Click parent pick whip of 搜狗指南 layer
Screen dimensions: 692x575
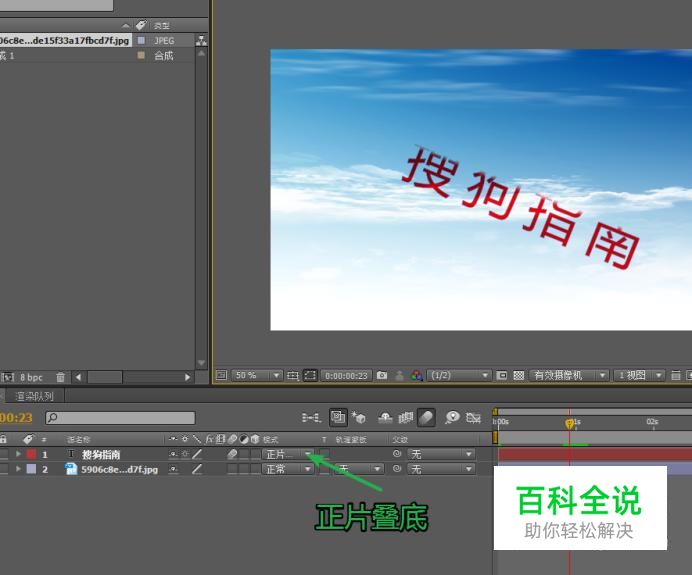click(x=397, y=454)
